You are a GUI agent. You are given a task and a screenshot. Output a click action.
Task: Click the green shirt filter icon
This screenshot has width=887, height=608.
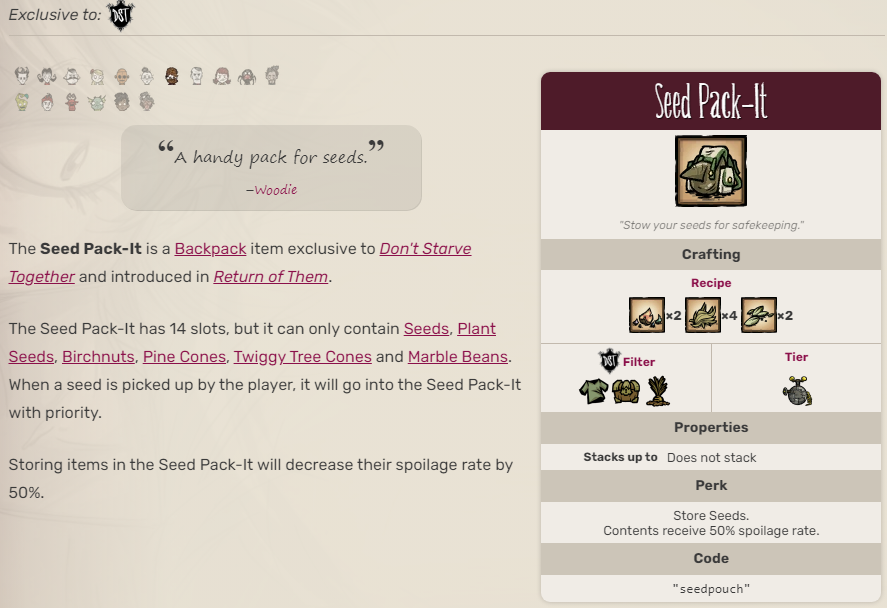coord(594,390)
